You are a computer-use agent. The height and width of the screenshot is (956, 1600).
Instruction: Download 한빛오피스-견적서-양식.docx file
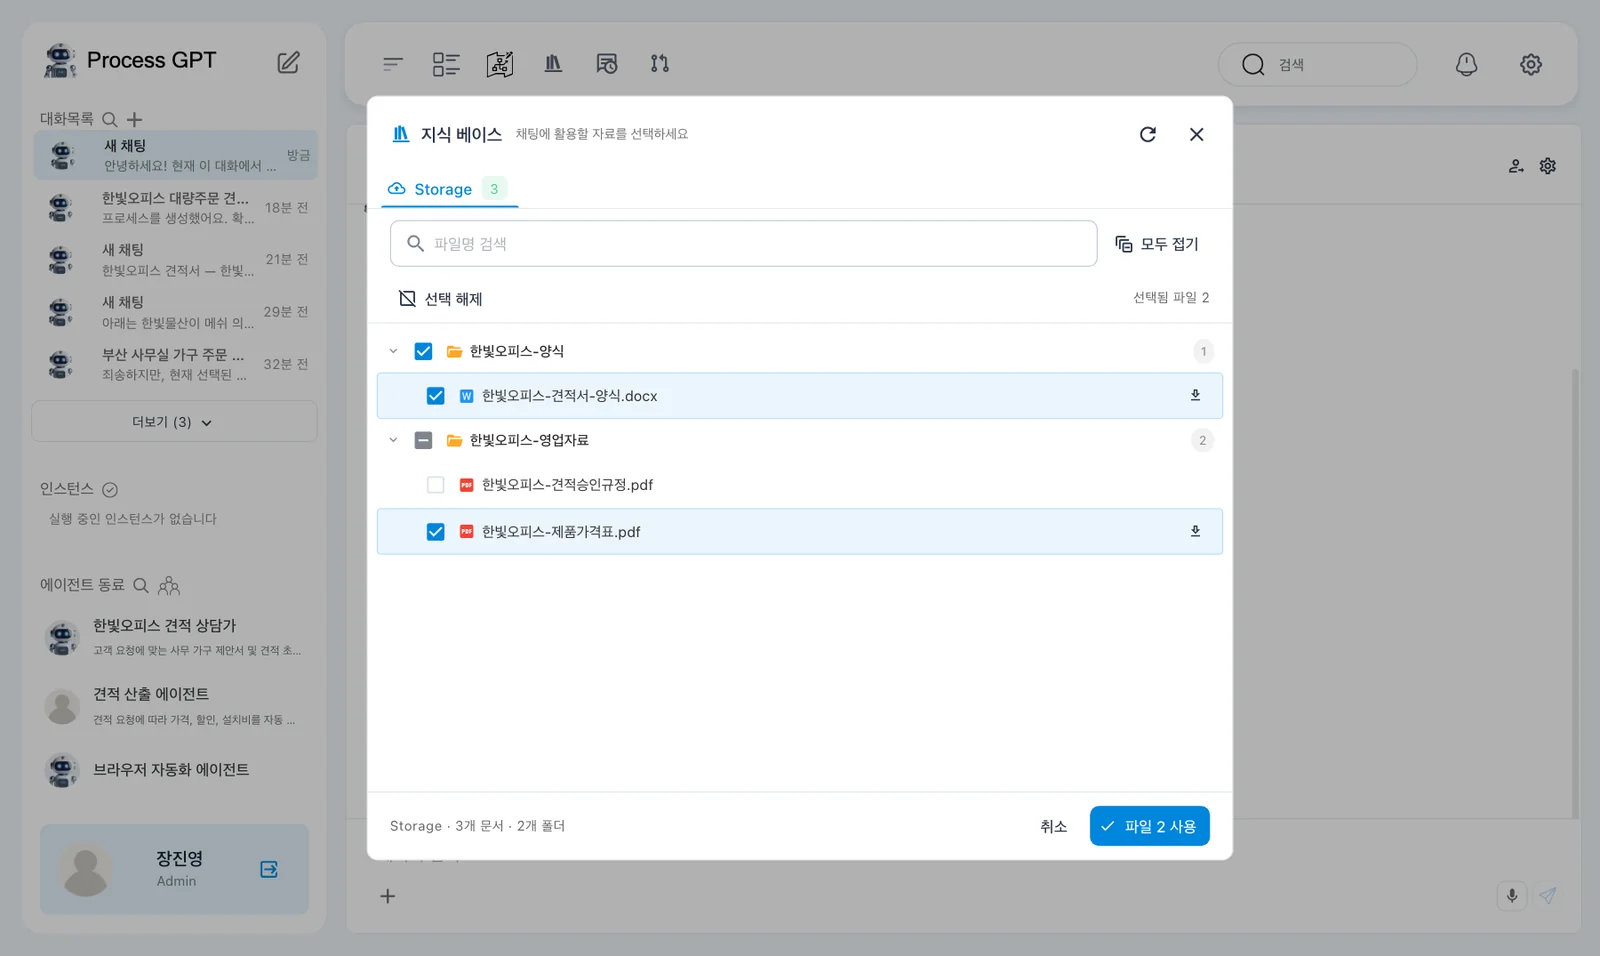1195,395
